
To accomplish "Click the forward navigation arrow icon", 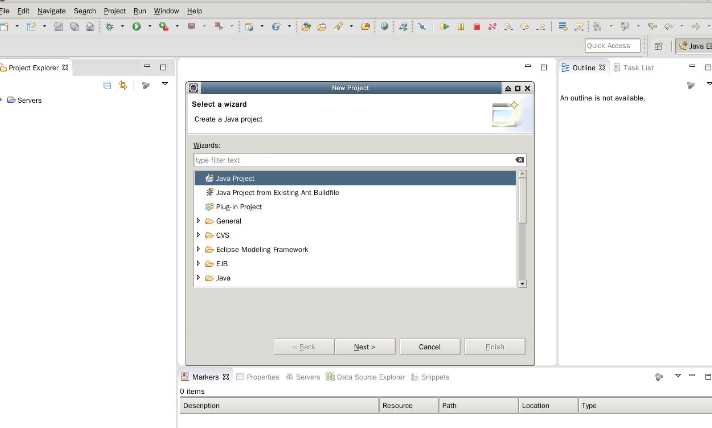I will 695,27.
